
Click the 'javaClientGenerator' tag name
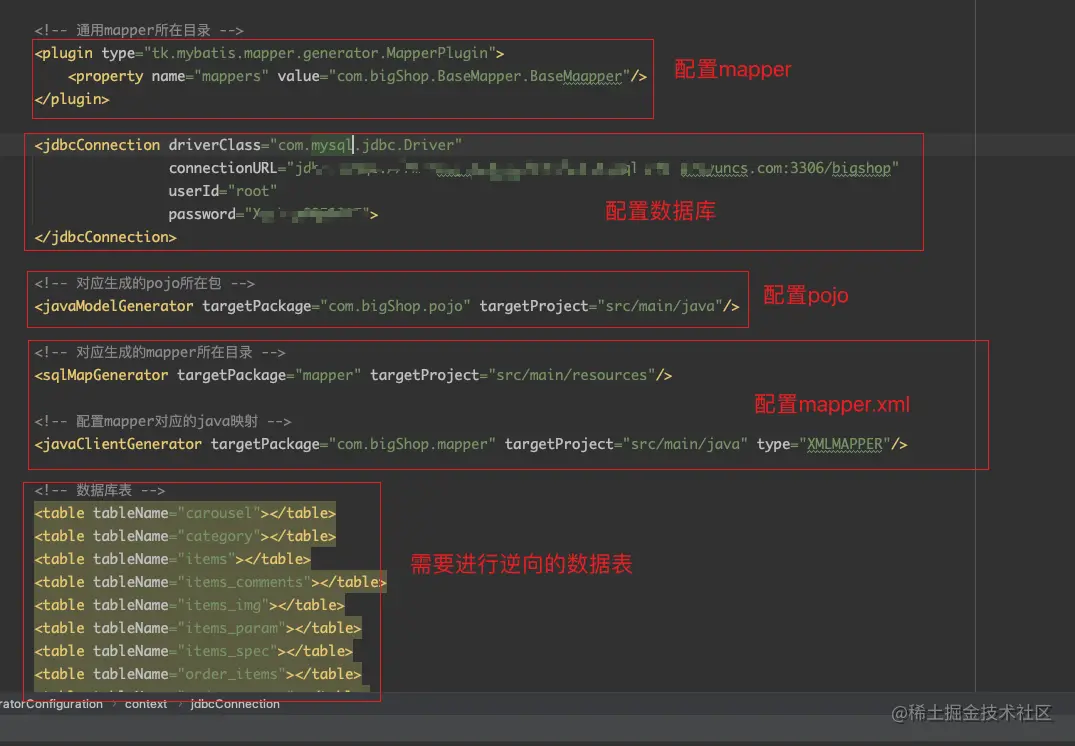click(122, 444)
